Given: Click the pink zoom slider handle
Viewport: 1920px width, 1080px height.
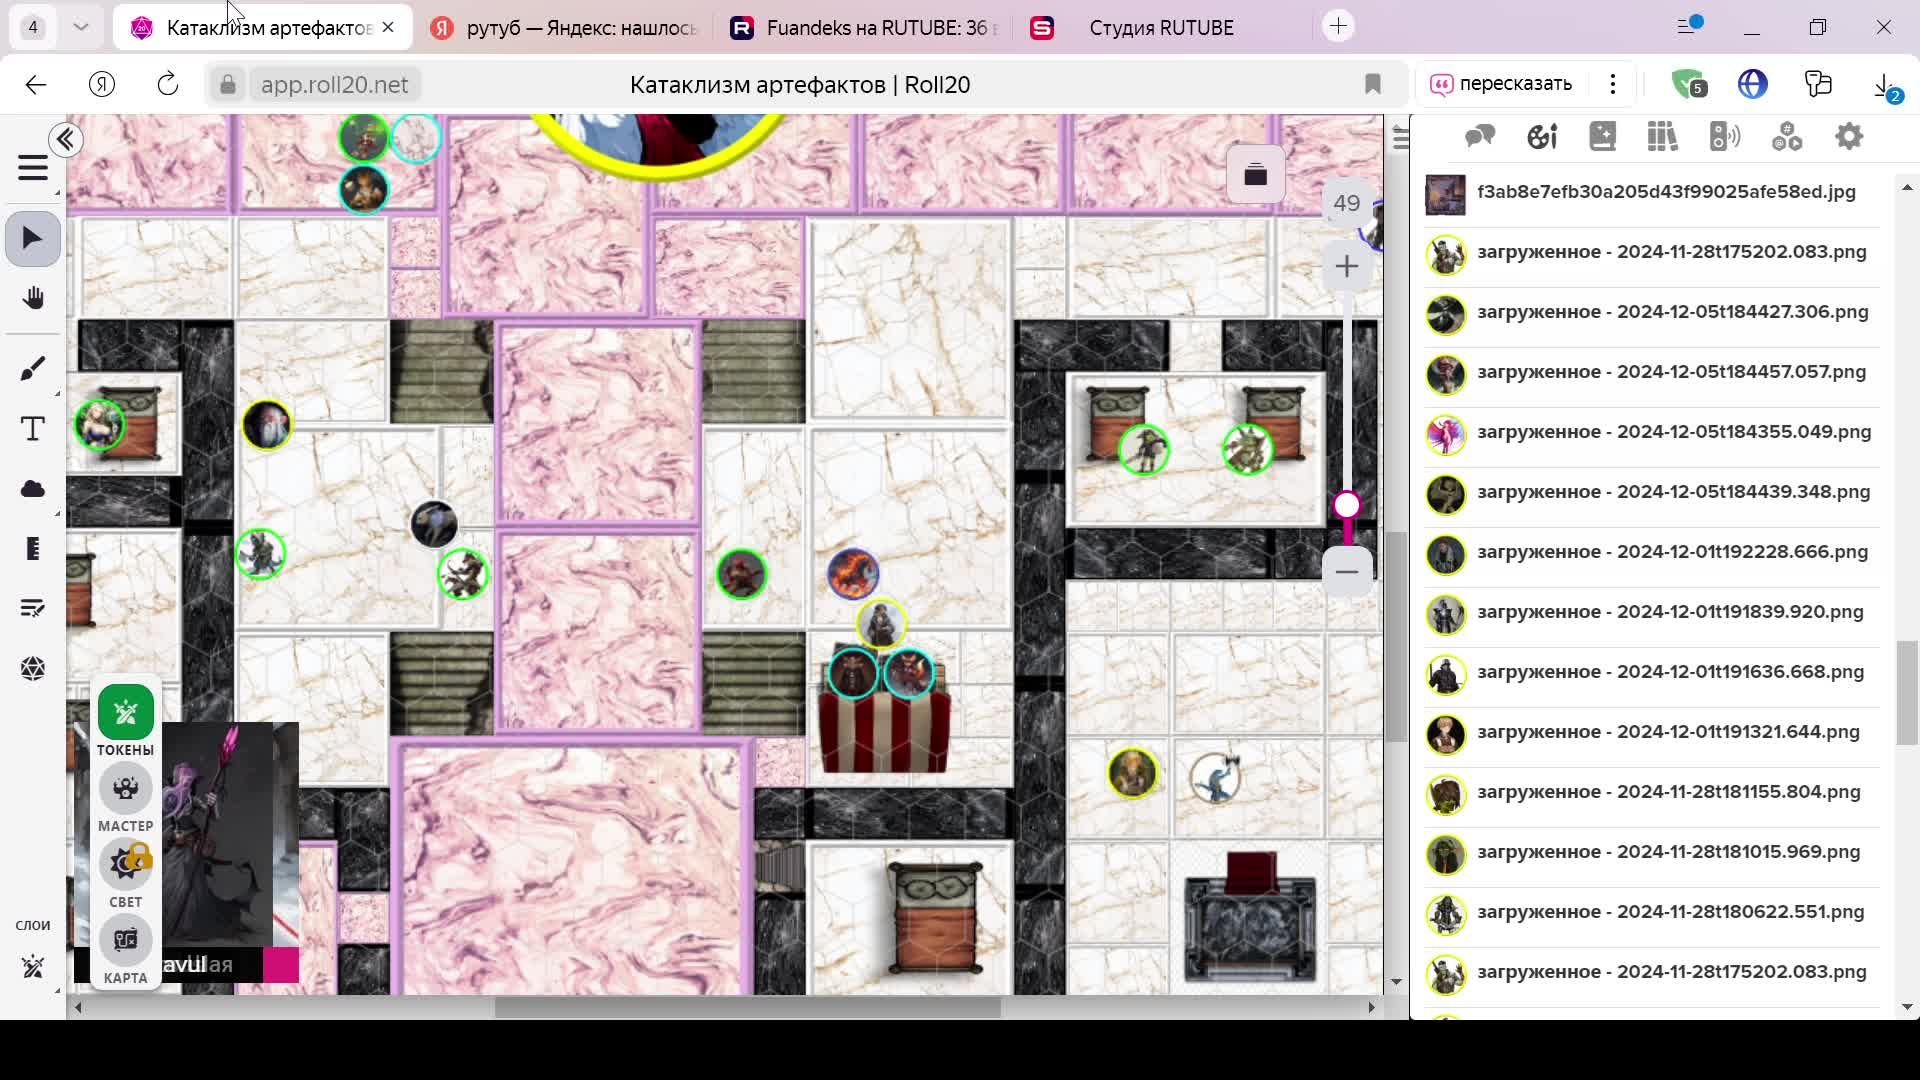Looking at the screenshot, I should 1346,505.
